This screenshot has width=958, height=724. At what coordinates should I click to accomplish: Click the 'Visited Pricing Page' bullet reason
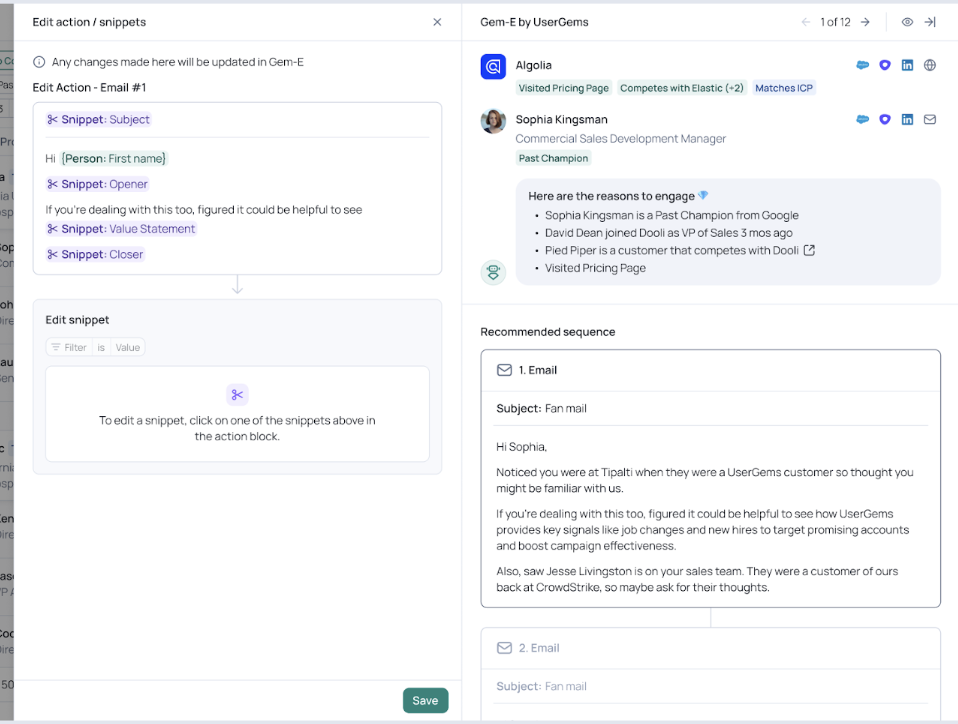click(x=595, y=268)
